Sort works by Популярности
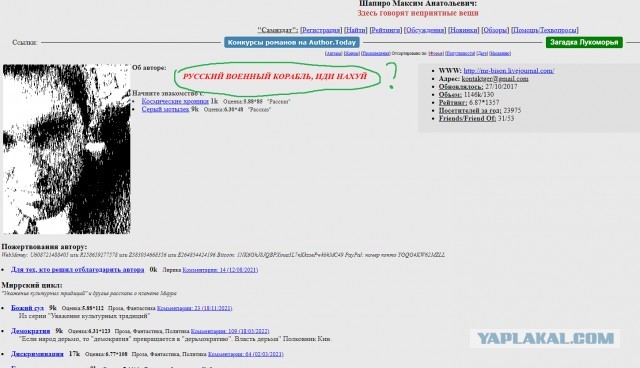640x368 pixels. point(460,53)
